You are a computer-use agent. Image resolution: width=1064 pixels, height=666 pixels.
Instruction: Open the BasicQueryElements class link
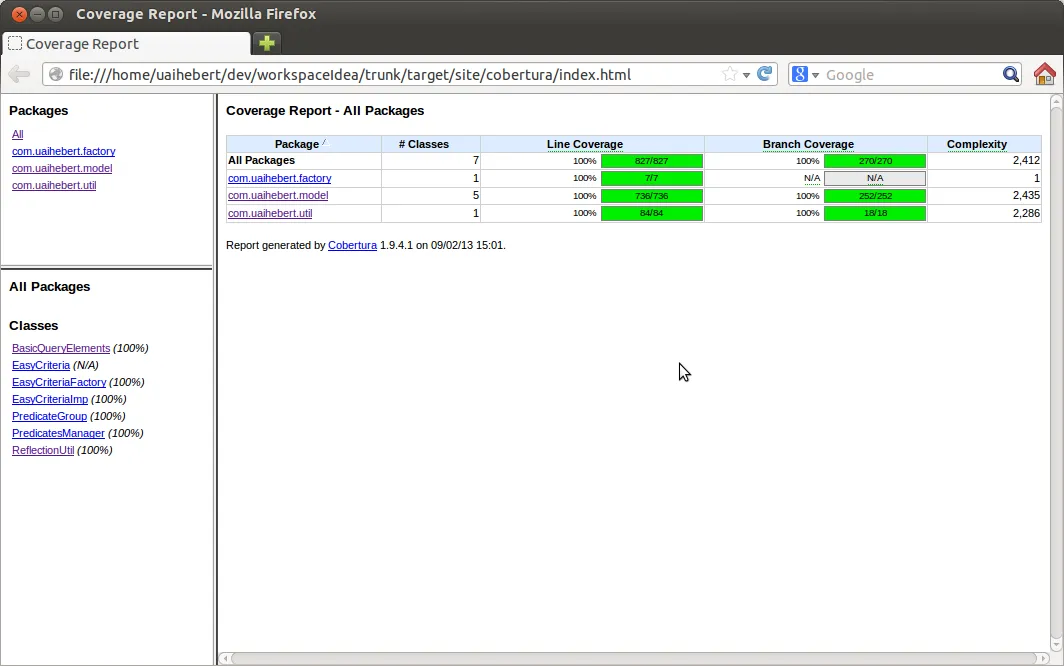pos(61,348)
